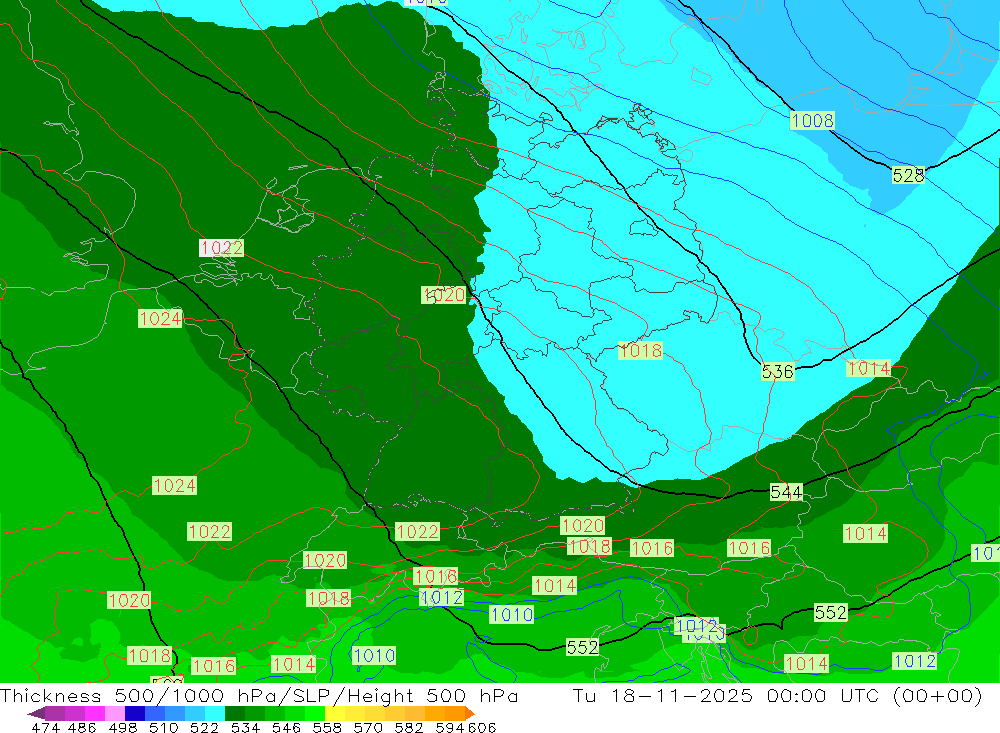Click the legend value 582
The image size is (1000, 733).
[408, 727]
